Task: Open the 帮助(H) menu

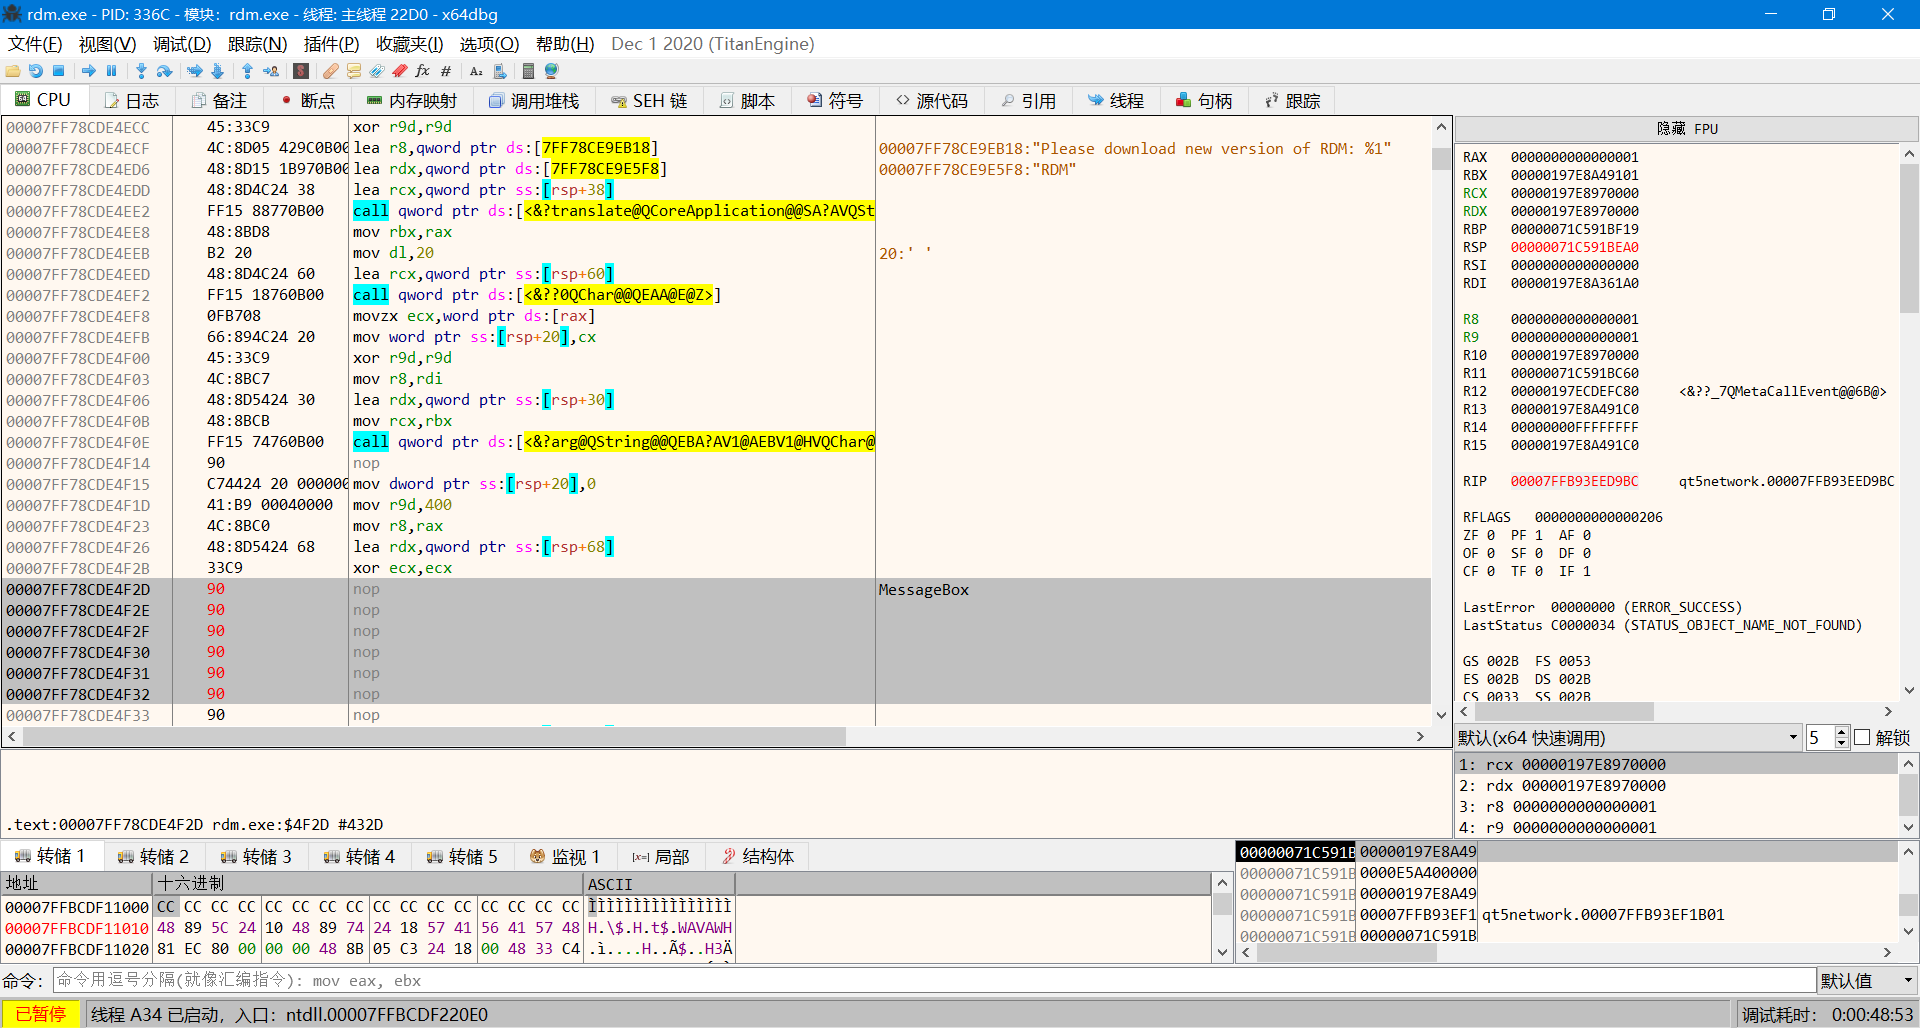Action: [x=565, y=44]
